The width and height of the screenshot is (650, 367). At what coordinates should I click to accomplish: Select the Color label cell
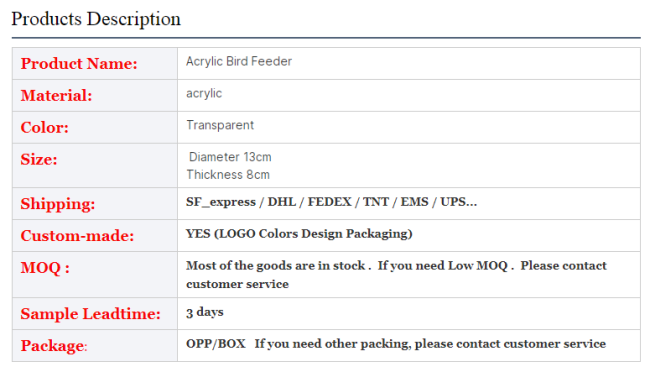95,127
